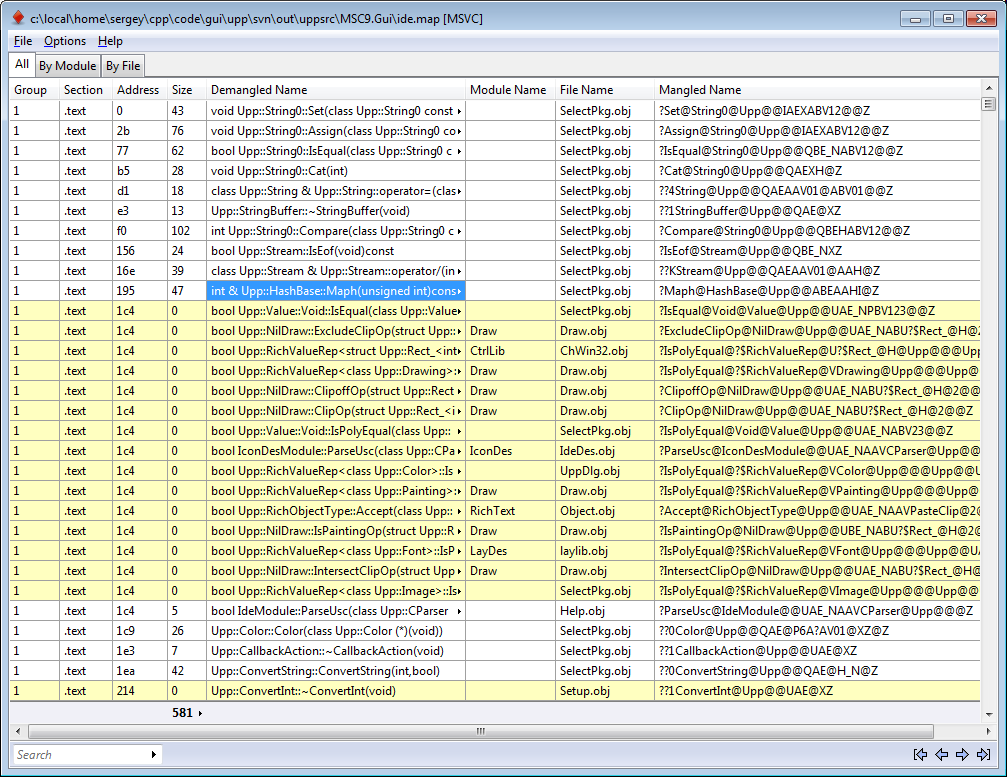The height and width of the screenshot is (777, 1008).
Task: Expand truncated Maph demangled name cell arrow
Action: (459, 291)
